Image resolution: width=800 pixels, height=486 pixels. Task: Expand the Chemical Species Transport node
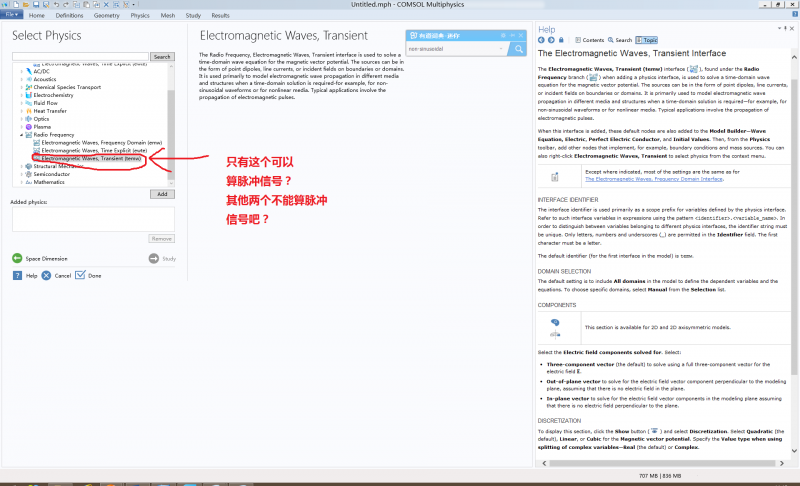[21, 87]
